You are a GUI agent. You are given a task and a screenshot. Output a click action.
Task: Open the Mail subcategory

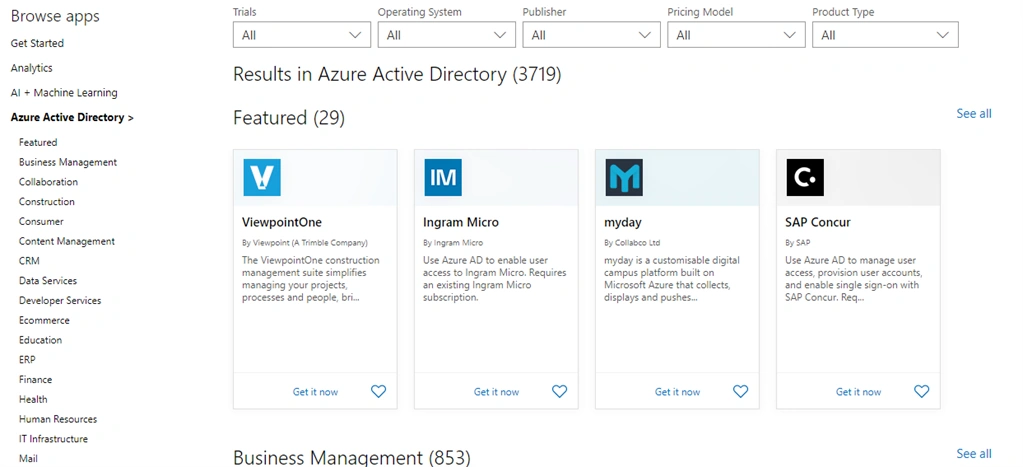click(x=28, y=459)
